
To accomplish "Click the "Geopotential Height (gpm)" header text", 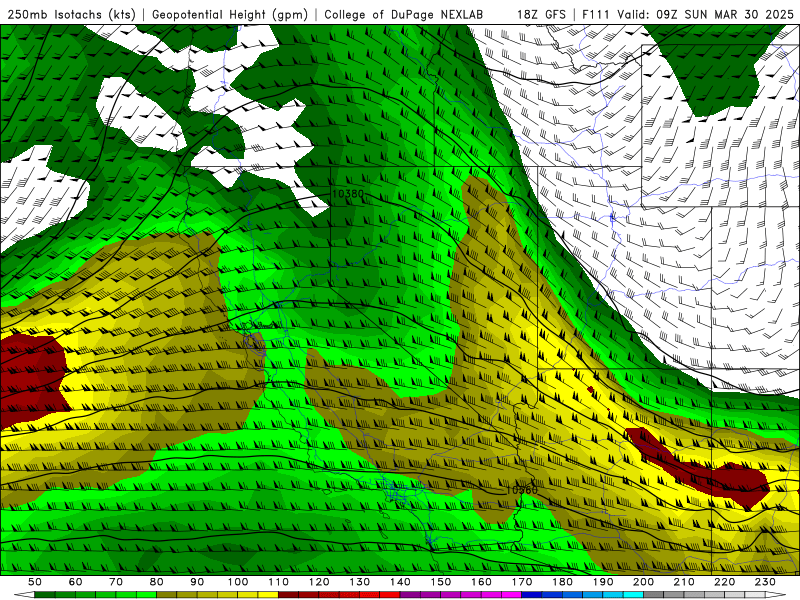I will (x=230, y=14).
